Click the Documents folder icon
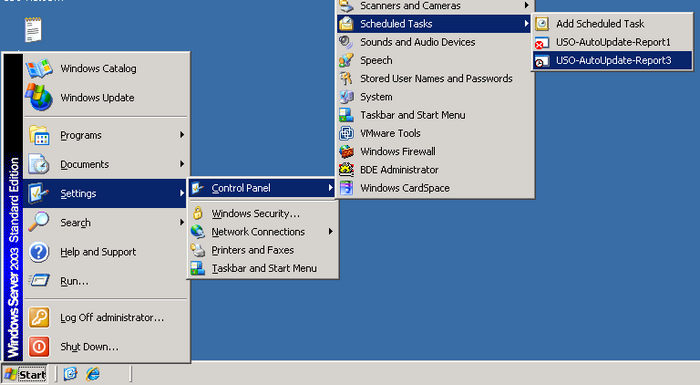Viewport: 700px width, 385px height. [x=39, y=164]
